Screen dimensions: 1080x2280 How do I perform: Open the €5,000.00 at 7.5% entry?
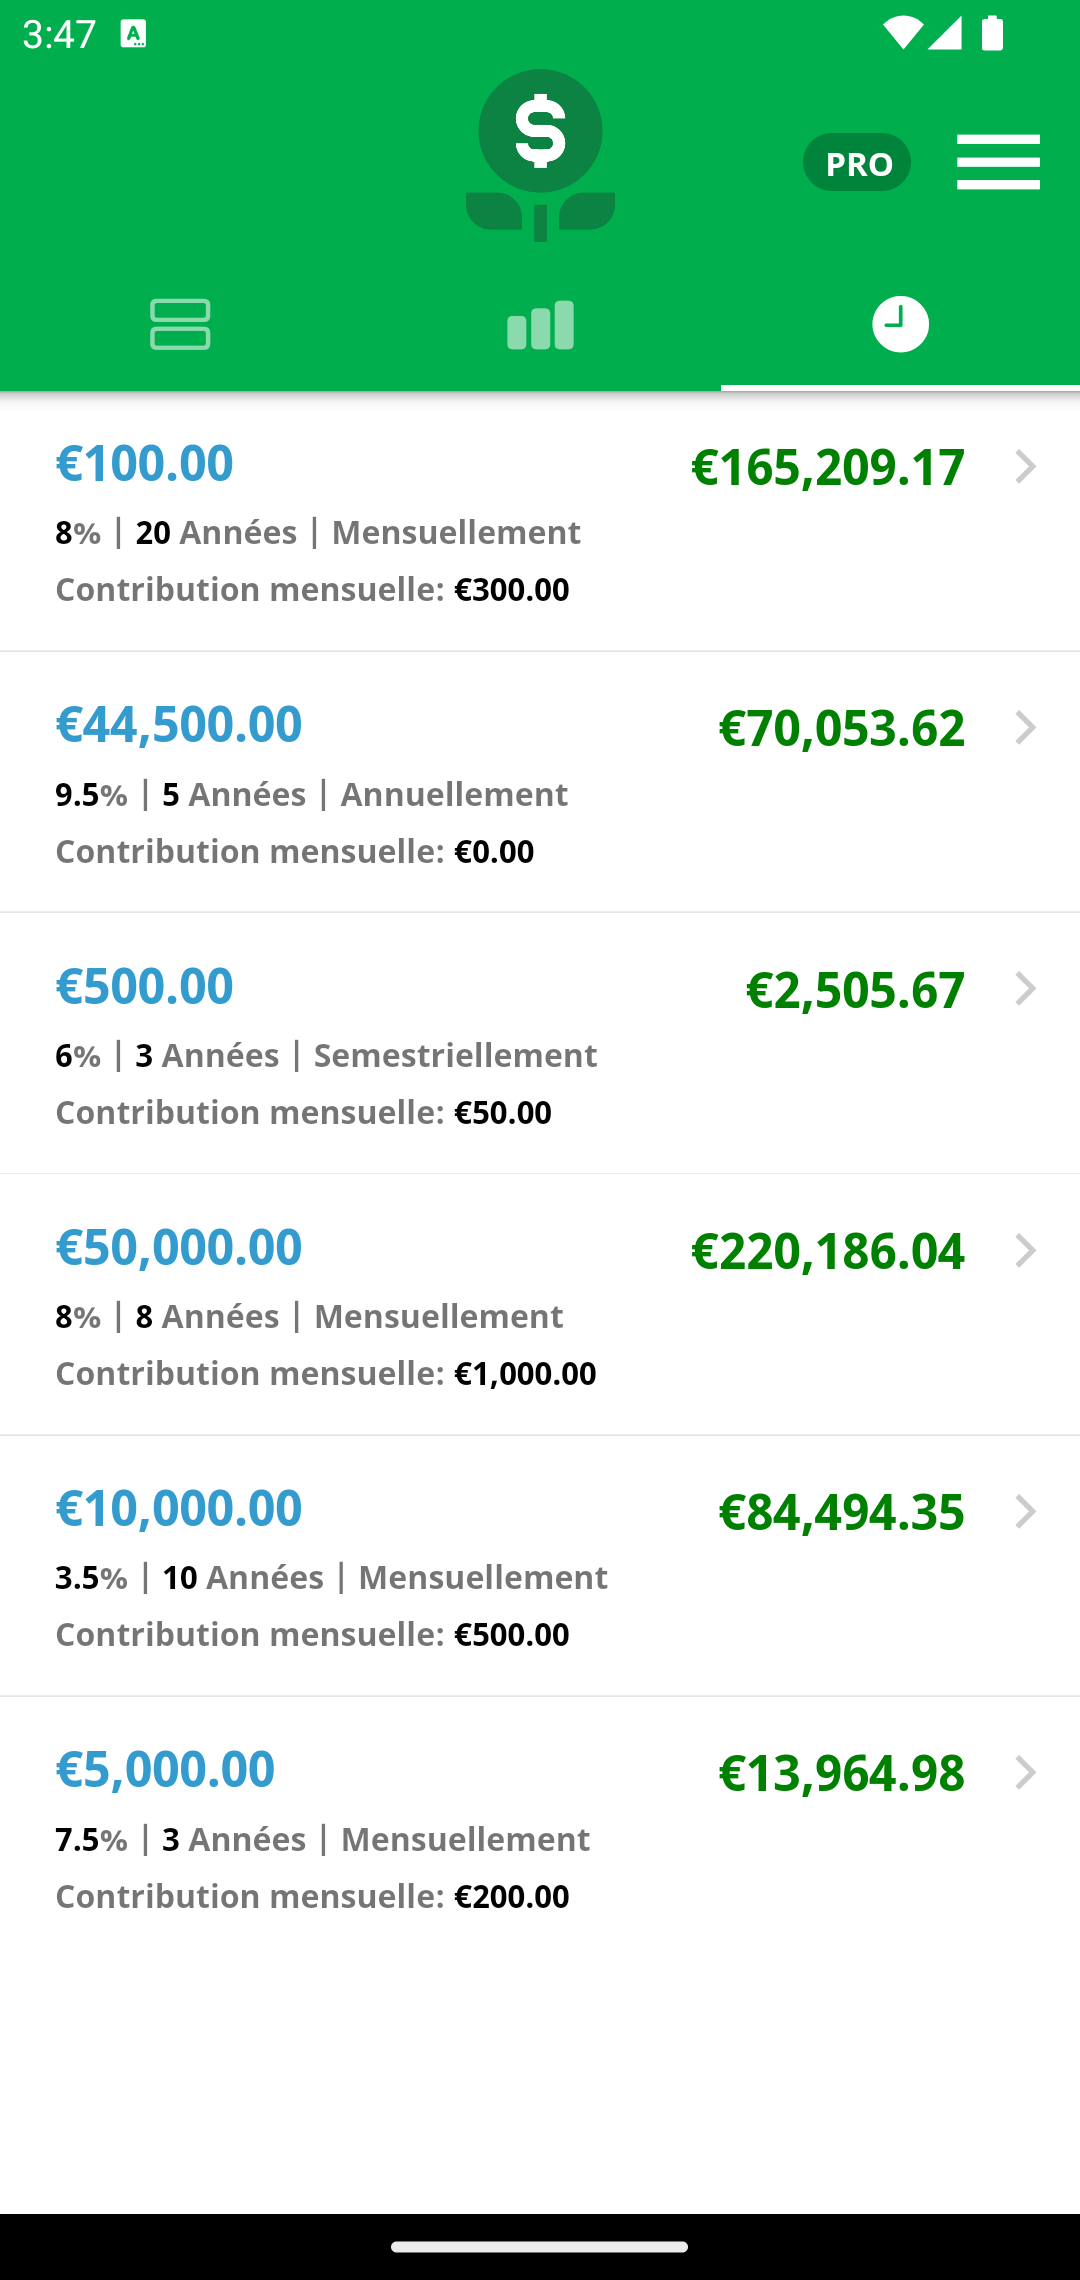[540, 1827]
